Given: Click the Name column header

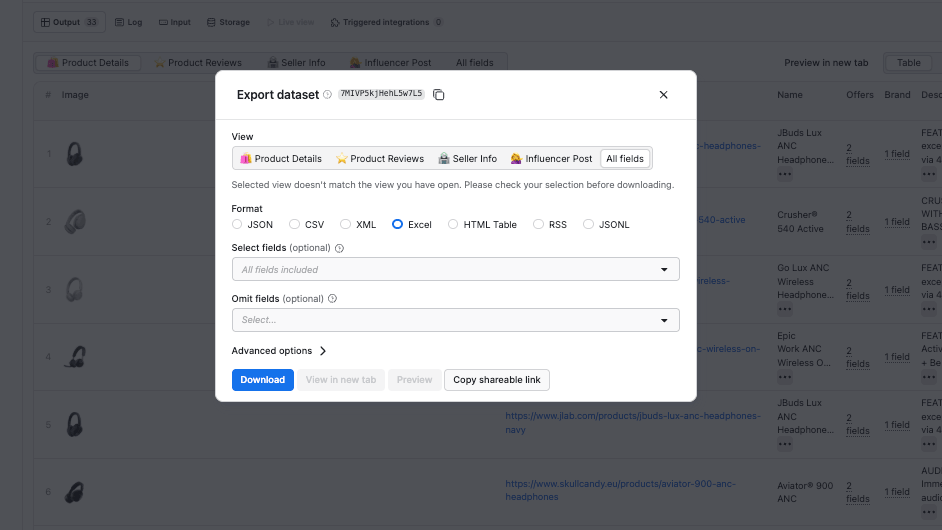Looking at the screenshot, I should click(789, 95).
